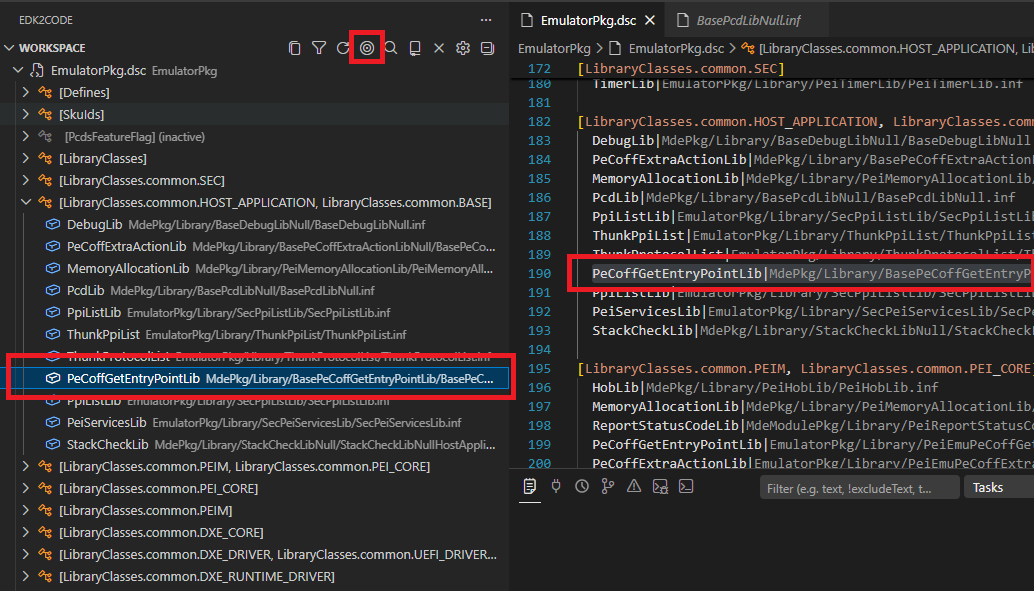Click EmulatorPkg.dsc file breadcrumb
This screenshot has height=591, width=1034.
coord(676,48)
